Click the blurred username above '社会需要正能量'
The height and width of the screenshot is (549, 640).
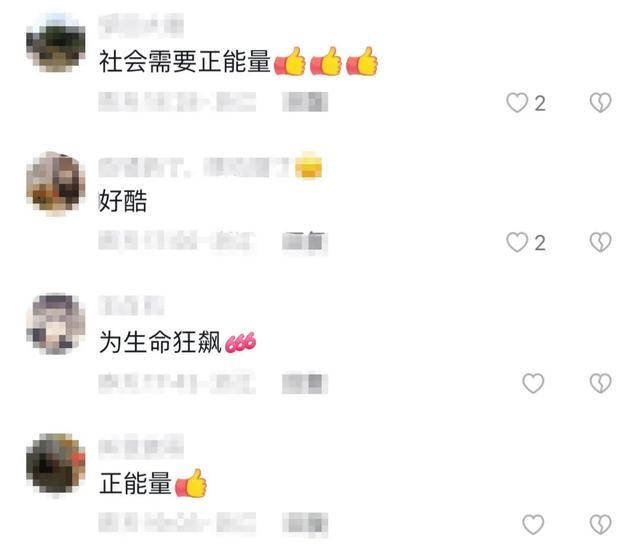click(141, 25)
